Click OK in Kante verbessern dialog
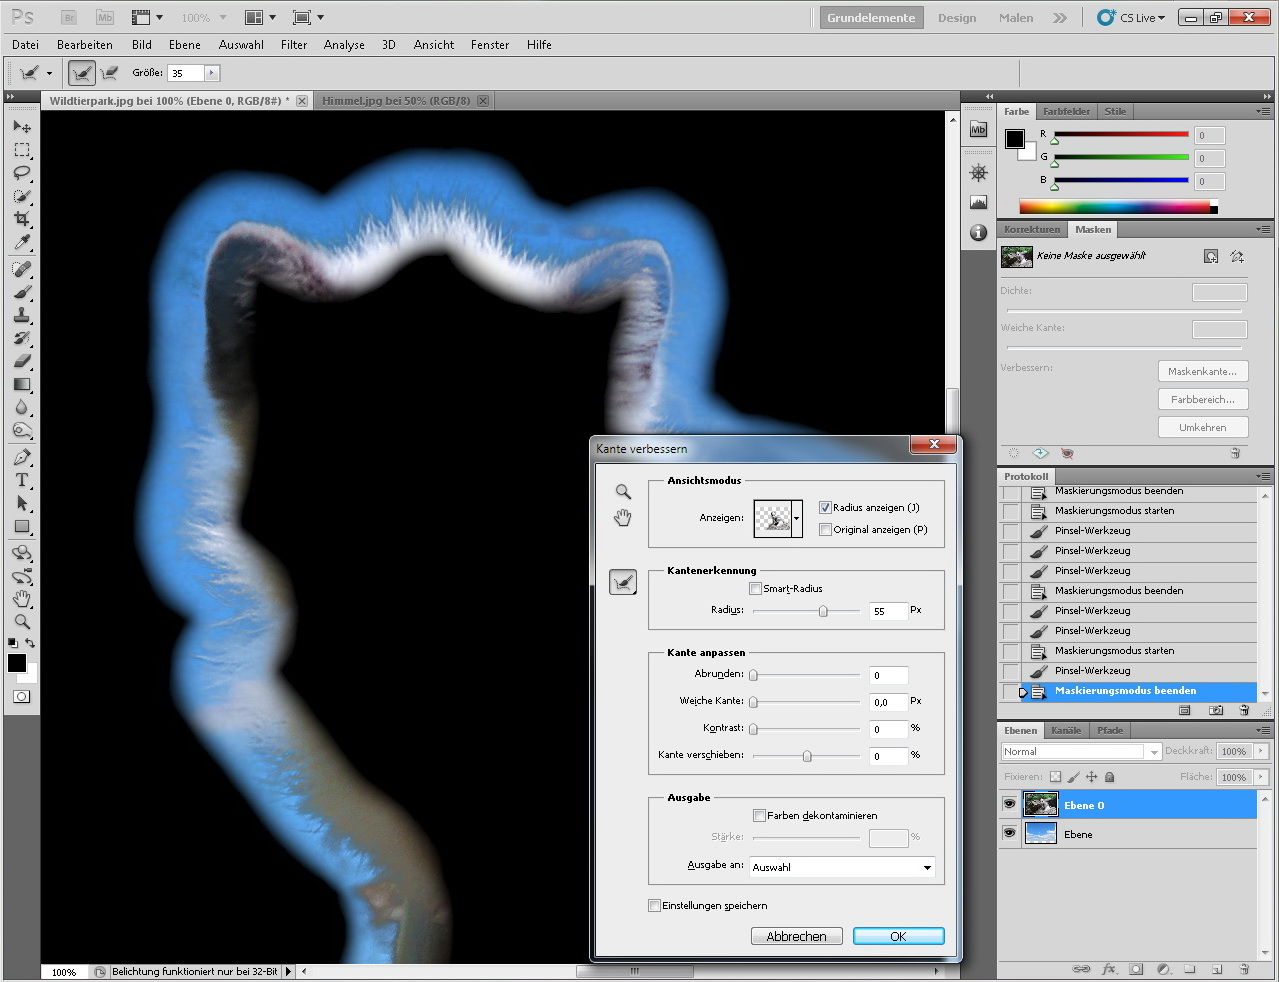Image resolution: width=1279 pixels, height=982 pixels. [x=898, y=937]
